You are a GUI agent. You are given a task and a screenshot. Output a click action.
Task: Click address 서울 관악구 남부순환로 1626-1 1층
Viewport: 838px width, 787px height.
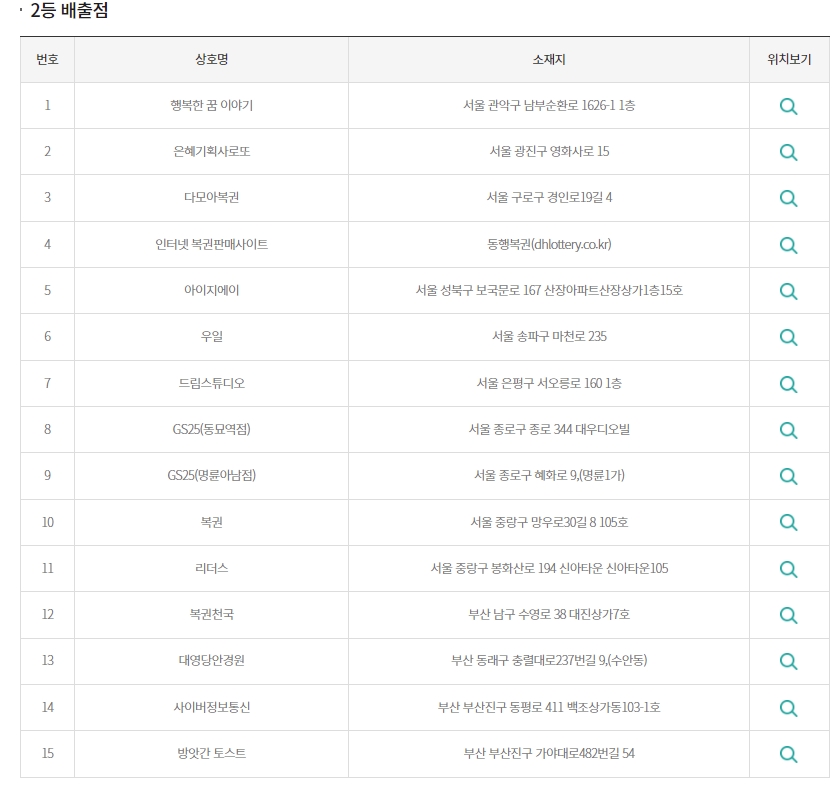549,105
